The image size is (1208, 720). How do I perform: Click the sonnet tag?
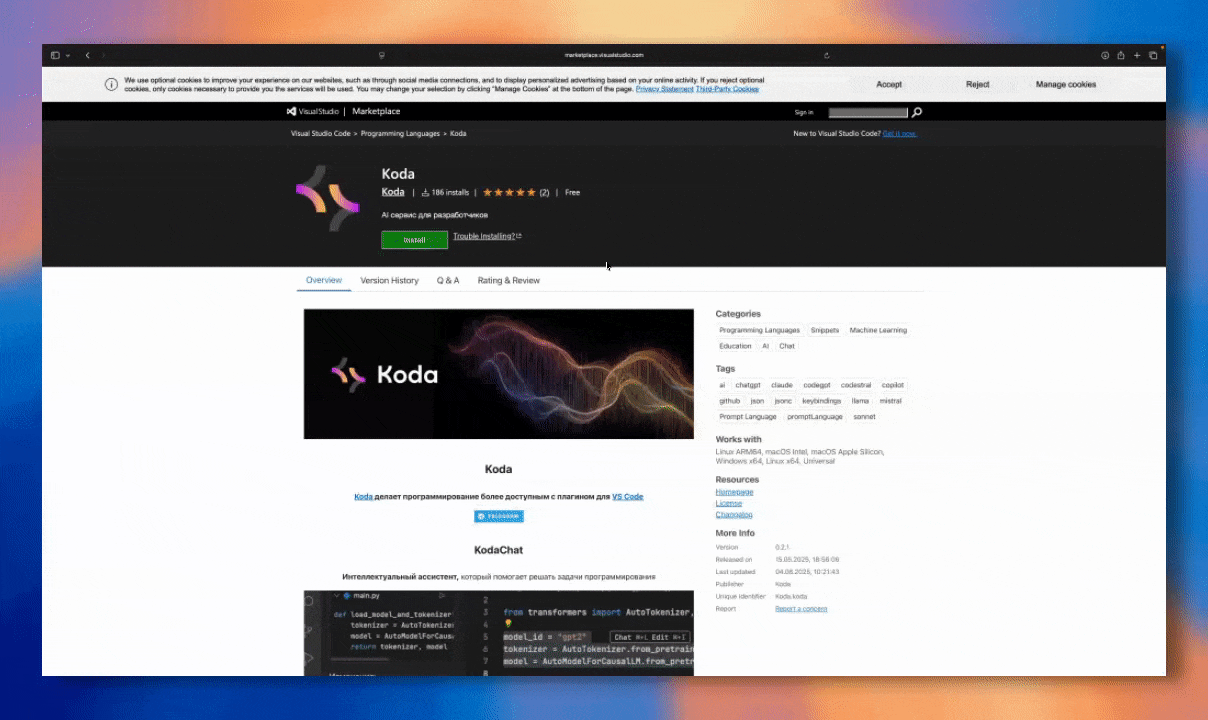865,417
